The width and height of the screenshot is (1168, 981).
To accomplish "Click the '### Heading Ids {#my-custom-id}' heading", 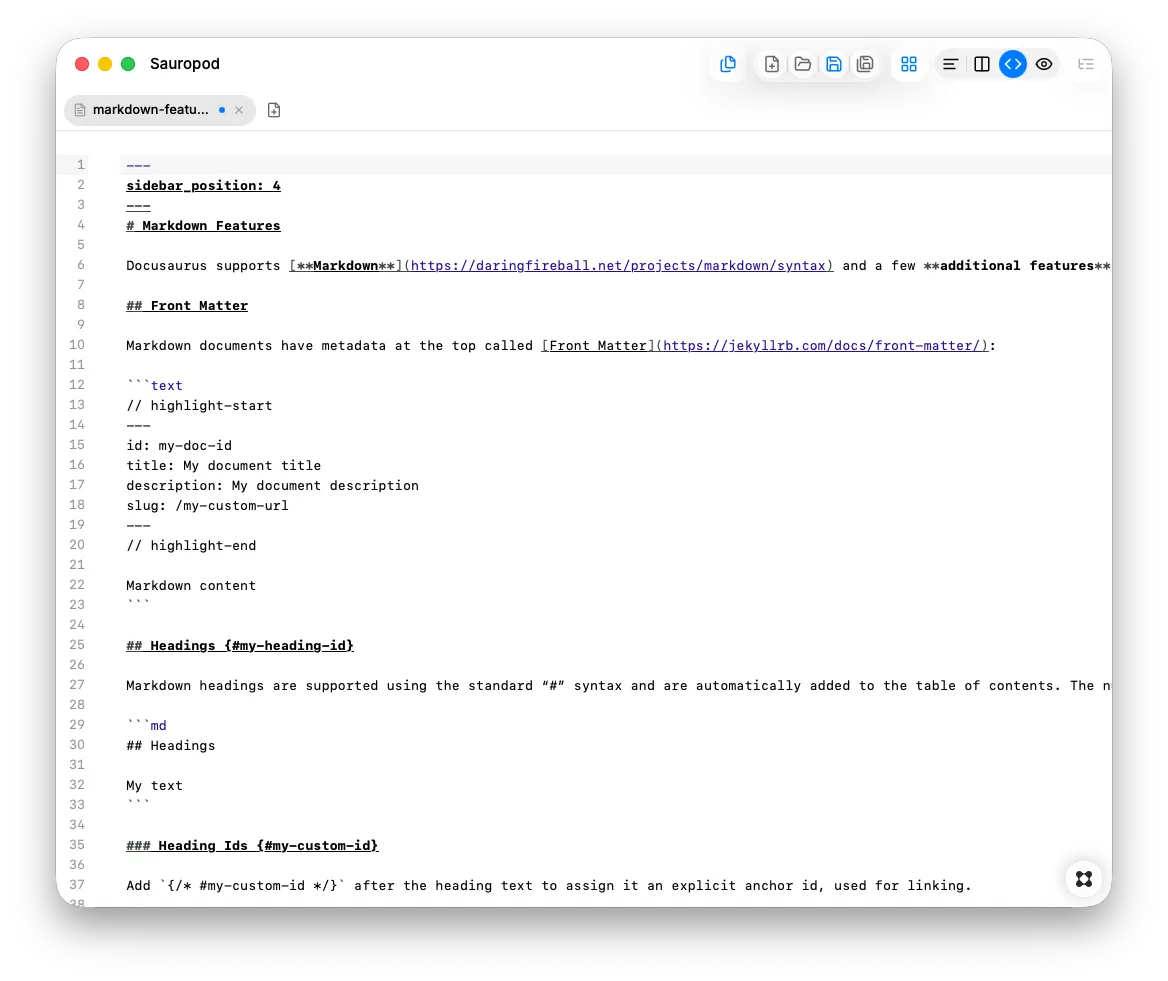I will point(253,845).
